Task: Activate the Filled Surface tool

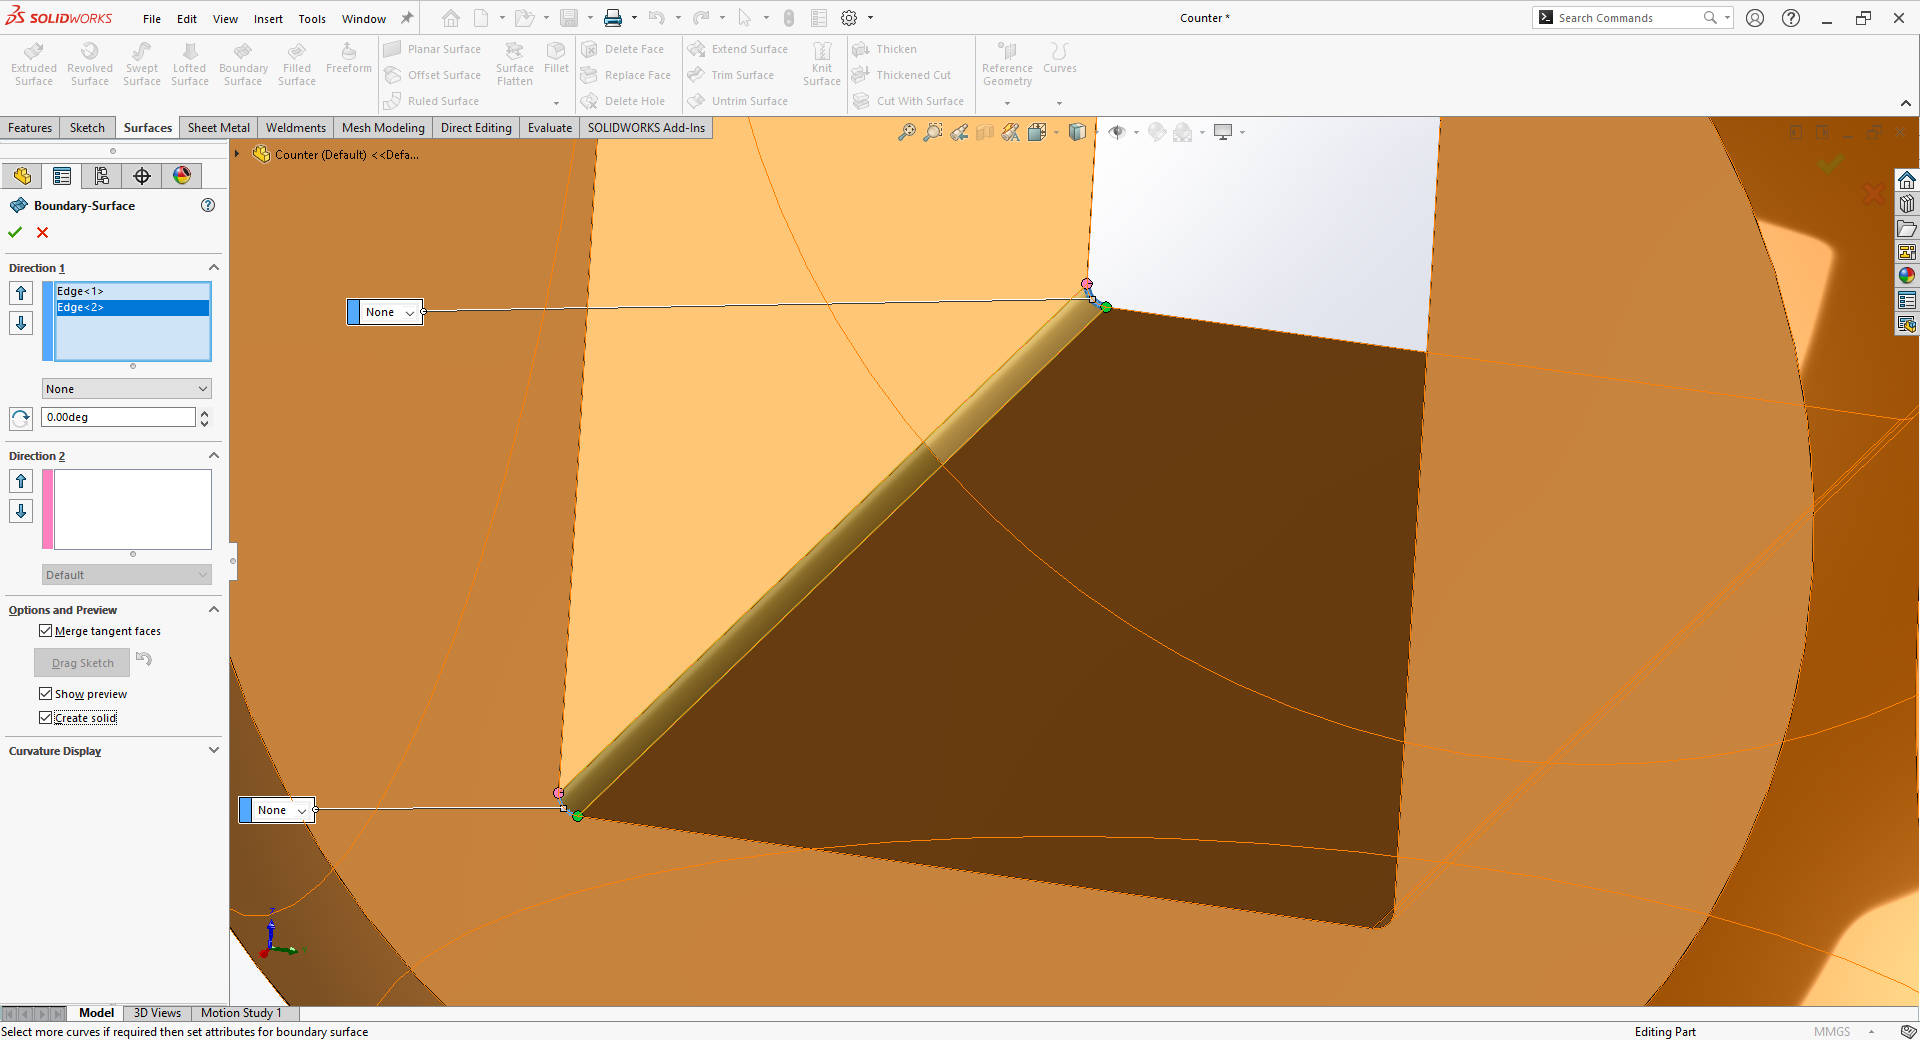Action: coord(296,62)
